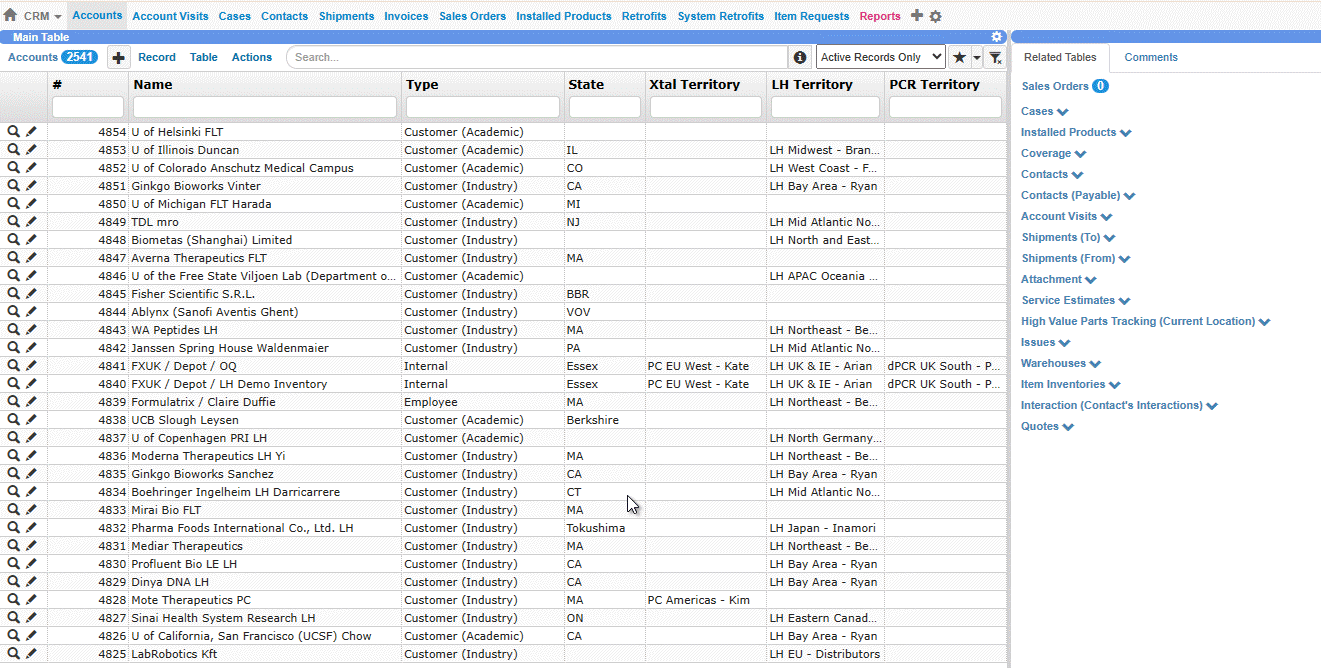The height and width of the screenshot is (668, 1321).
Task: Expand Warehouses related table
Action: tap(1095, 364)
